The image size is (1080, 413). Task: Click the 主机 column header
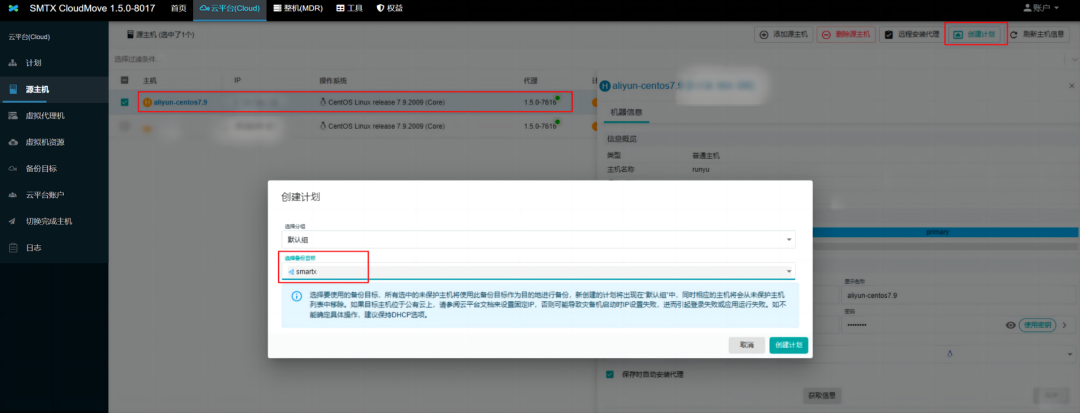click(x=149, y=81)
